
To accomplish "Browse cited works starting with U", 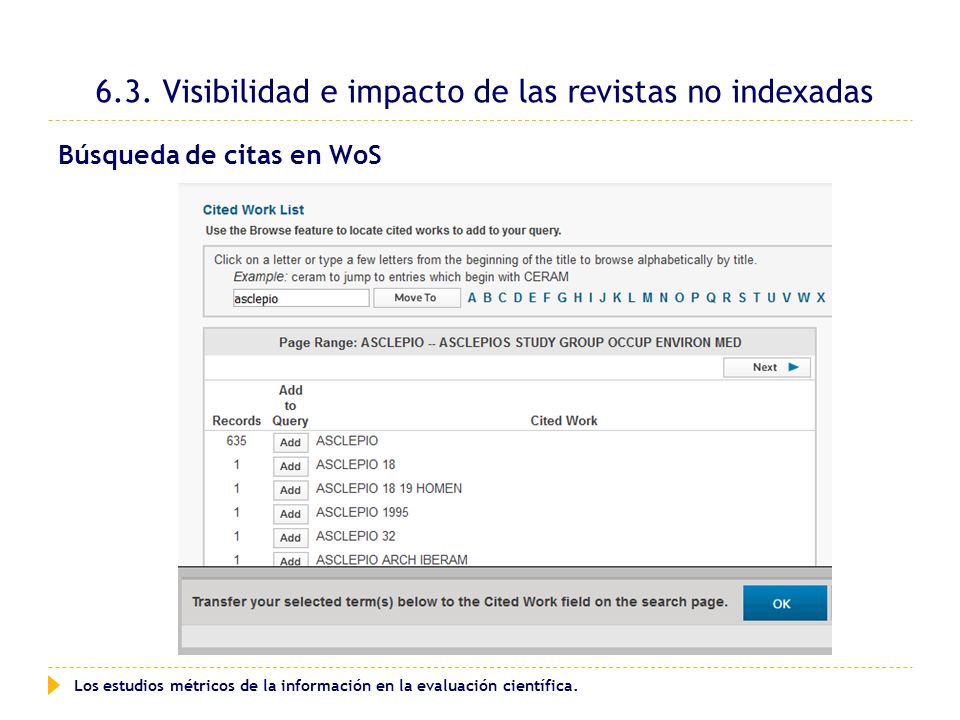I will [x=771, y=298].
